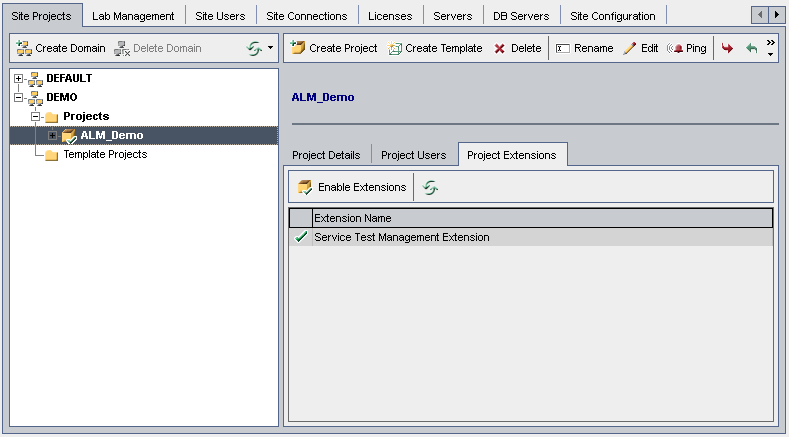Screen dimensions: 789x437
Task: Select the Projects folder text
Action: pyautogui.click(x=87, y=116)
